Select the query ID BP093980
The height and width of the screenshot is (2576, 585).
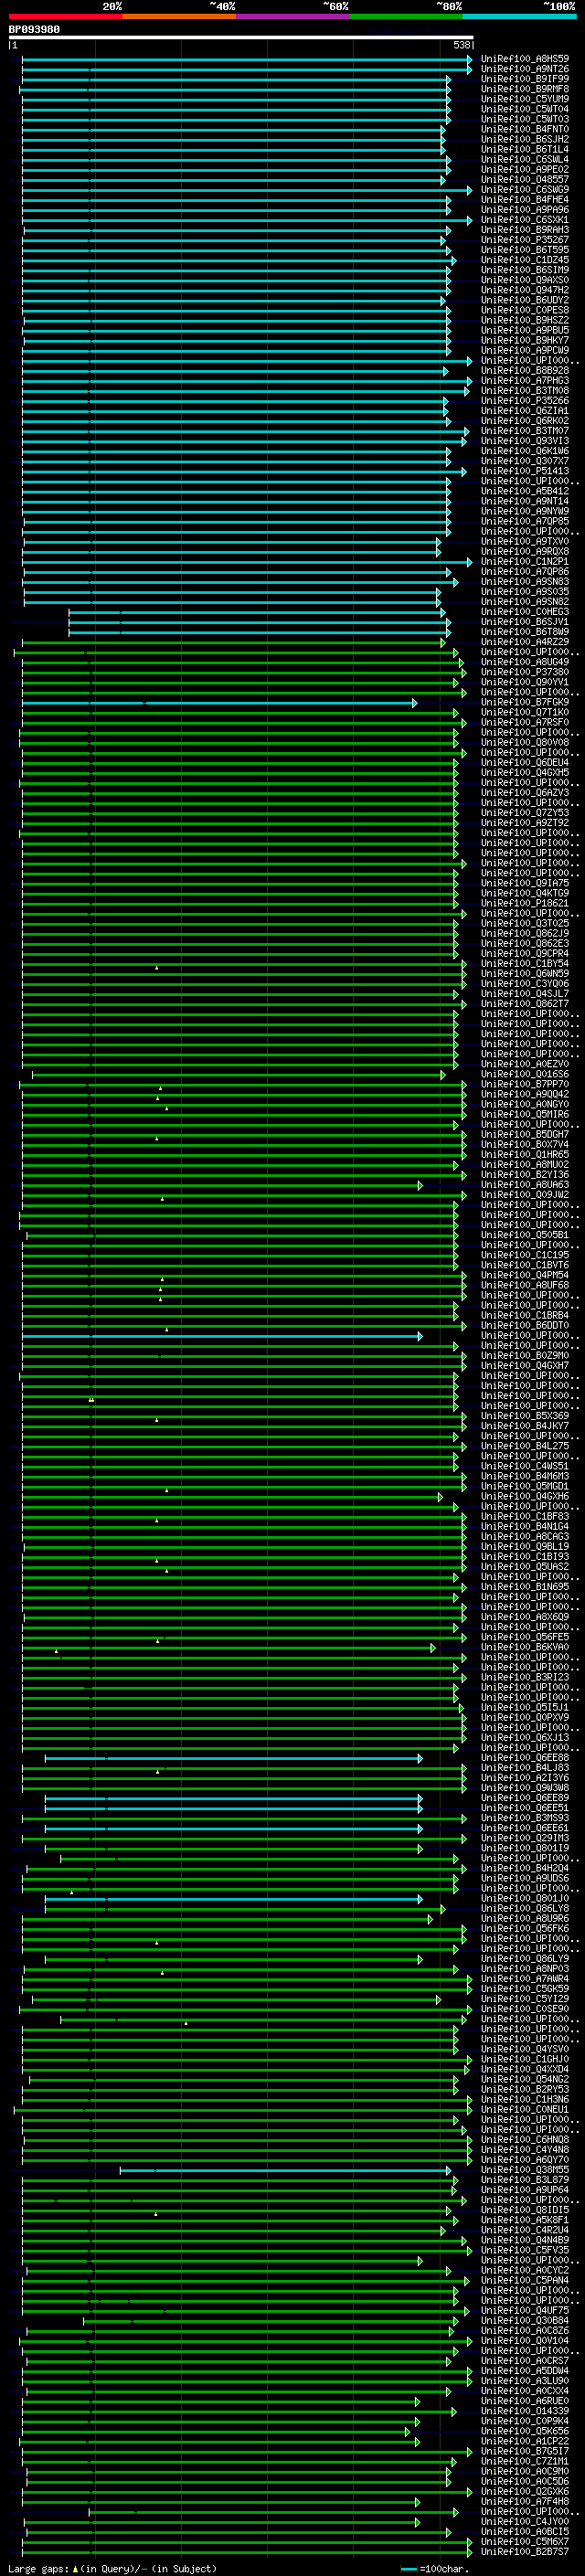(x=34, y=29)
